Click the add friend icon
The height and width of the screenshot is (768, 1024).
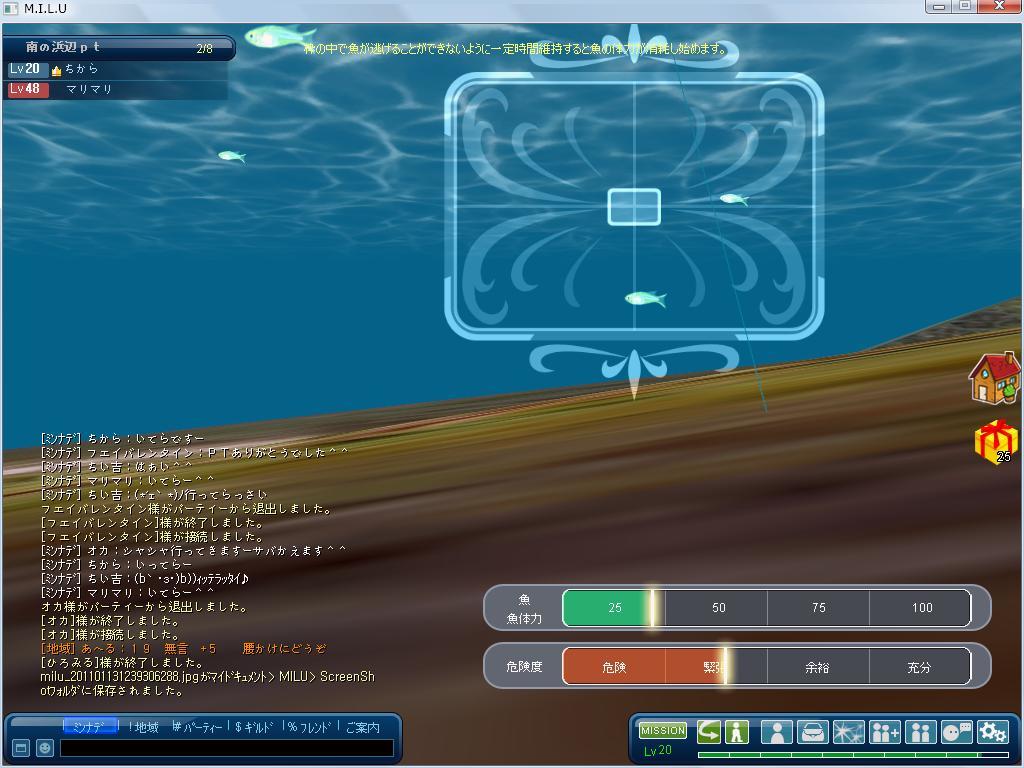(x=885, y=732)
